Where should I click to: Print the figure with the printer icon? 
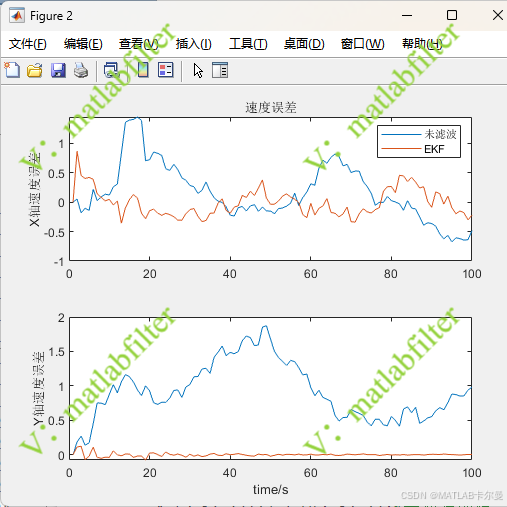point(81,70)
